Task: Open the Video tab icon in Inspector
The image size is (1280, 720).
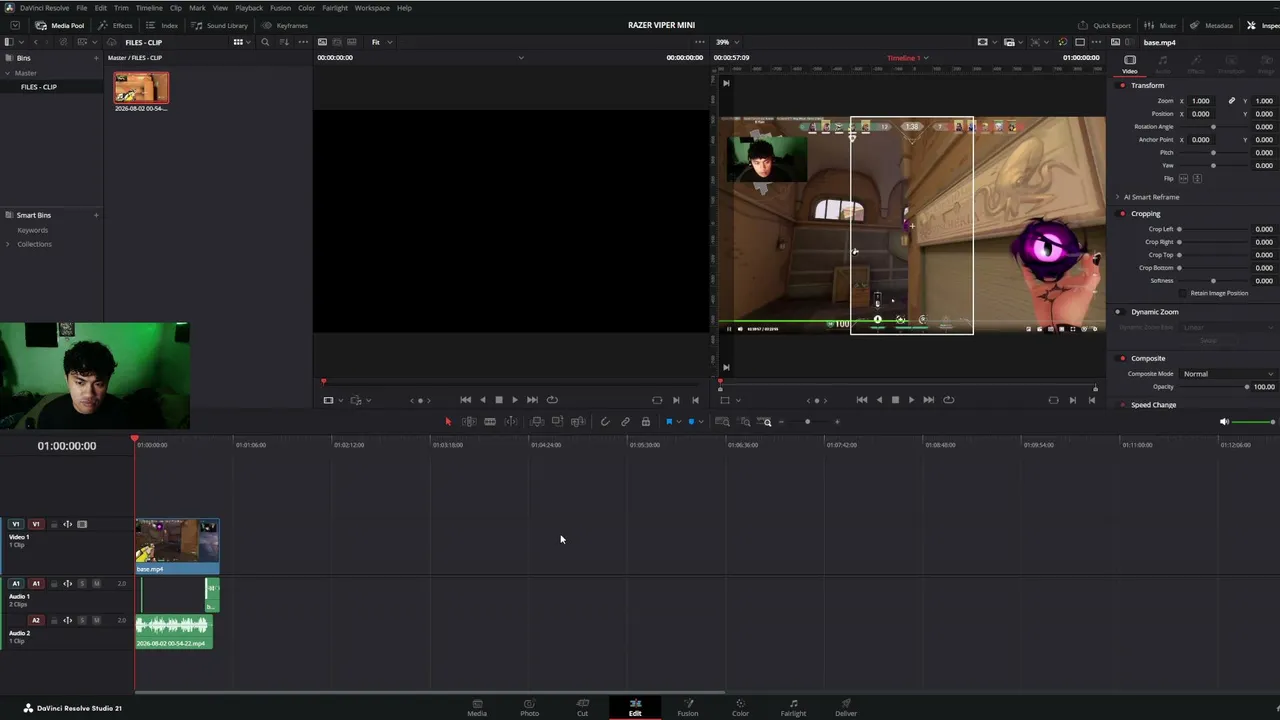Action: click(x=1130, y=60)
